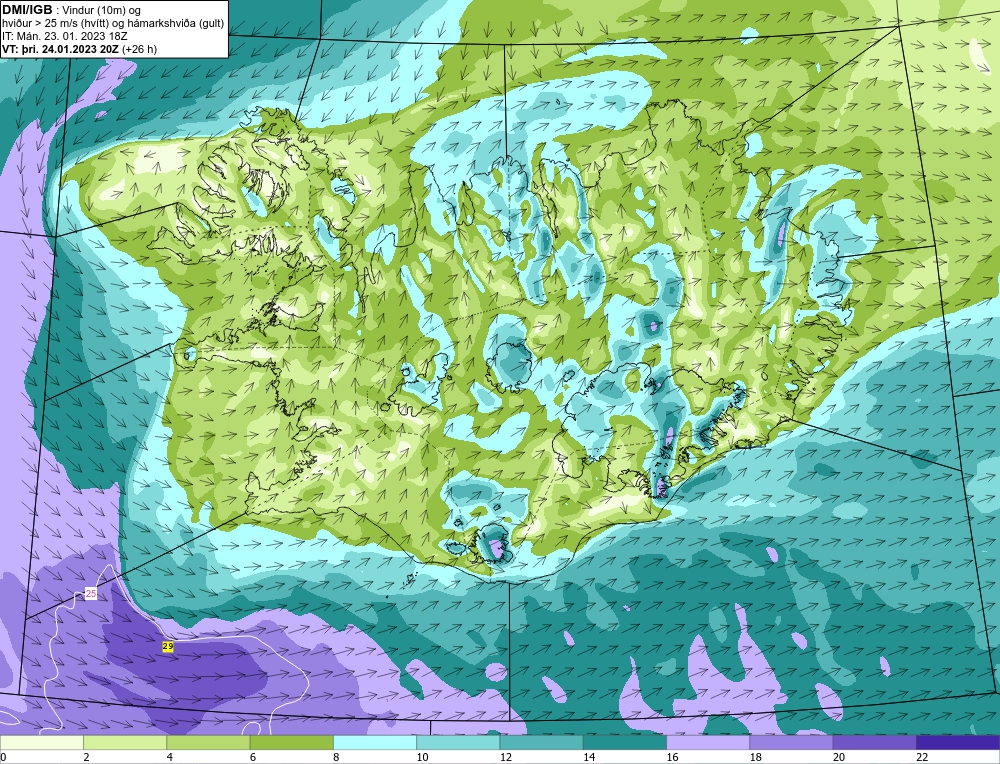Select the 'DMI/IGB' title text in the info box
This screenshot has width=1000, height=764.
pyautogui.click(x=27, y=10)
